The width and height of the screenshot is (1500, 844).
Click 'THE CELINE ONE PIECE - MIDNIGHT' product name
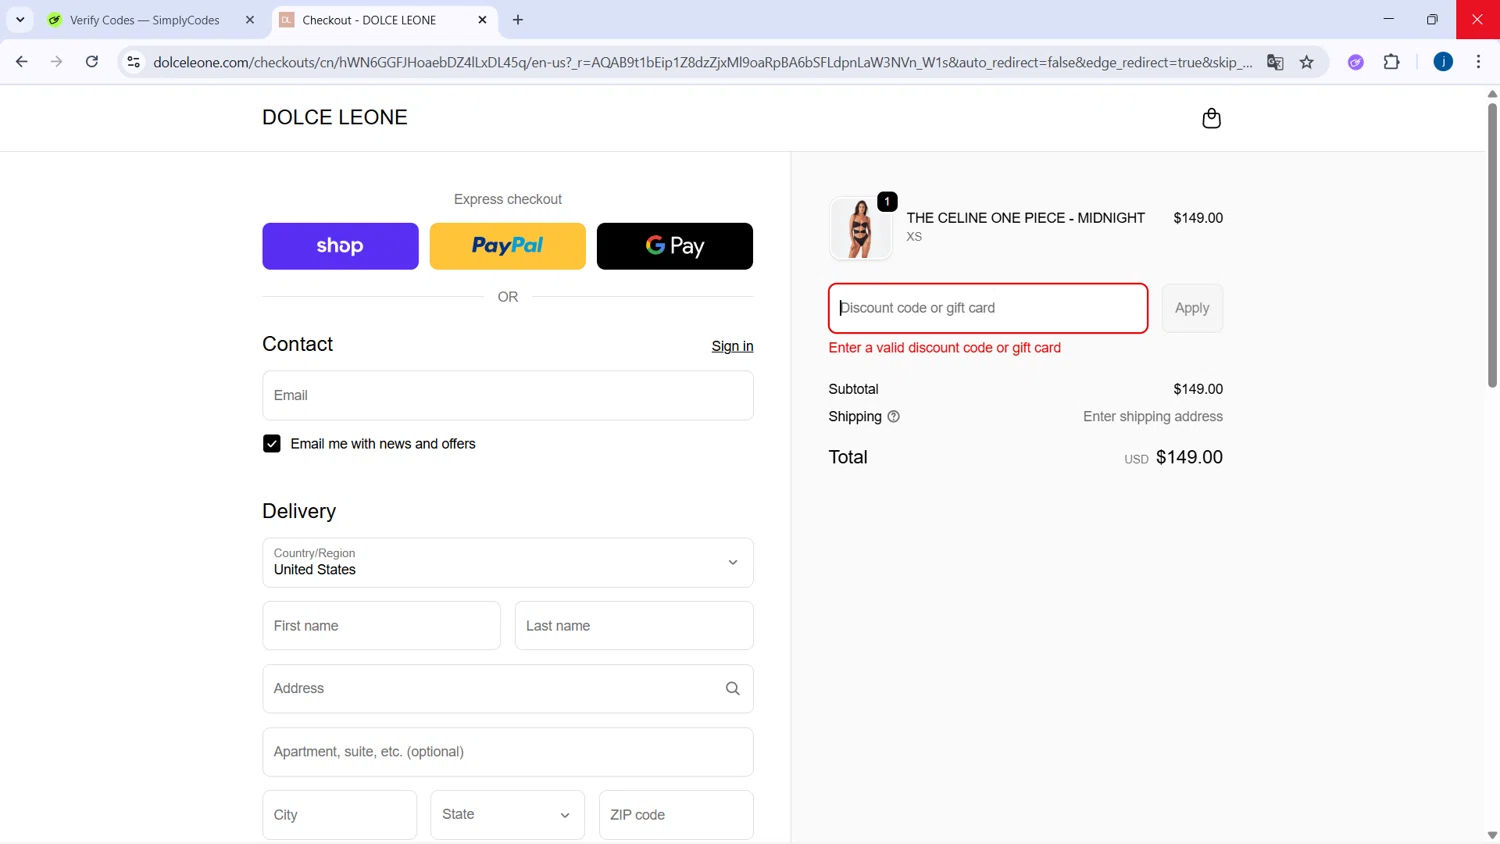[x=1026, y=218]
